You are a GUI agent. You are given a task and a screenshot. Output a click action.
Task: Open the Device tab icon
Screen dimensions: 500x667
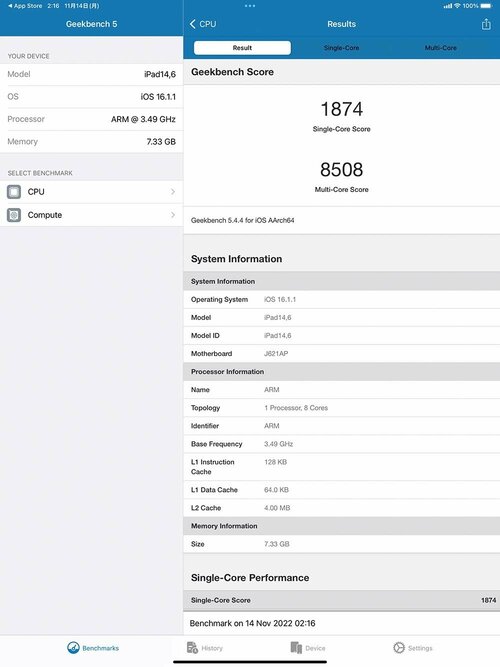point(296,648)
